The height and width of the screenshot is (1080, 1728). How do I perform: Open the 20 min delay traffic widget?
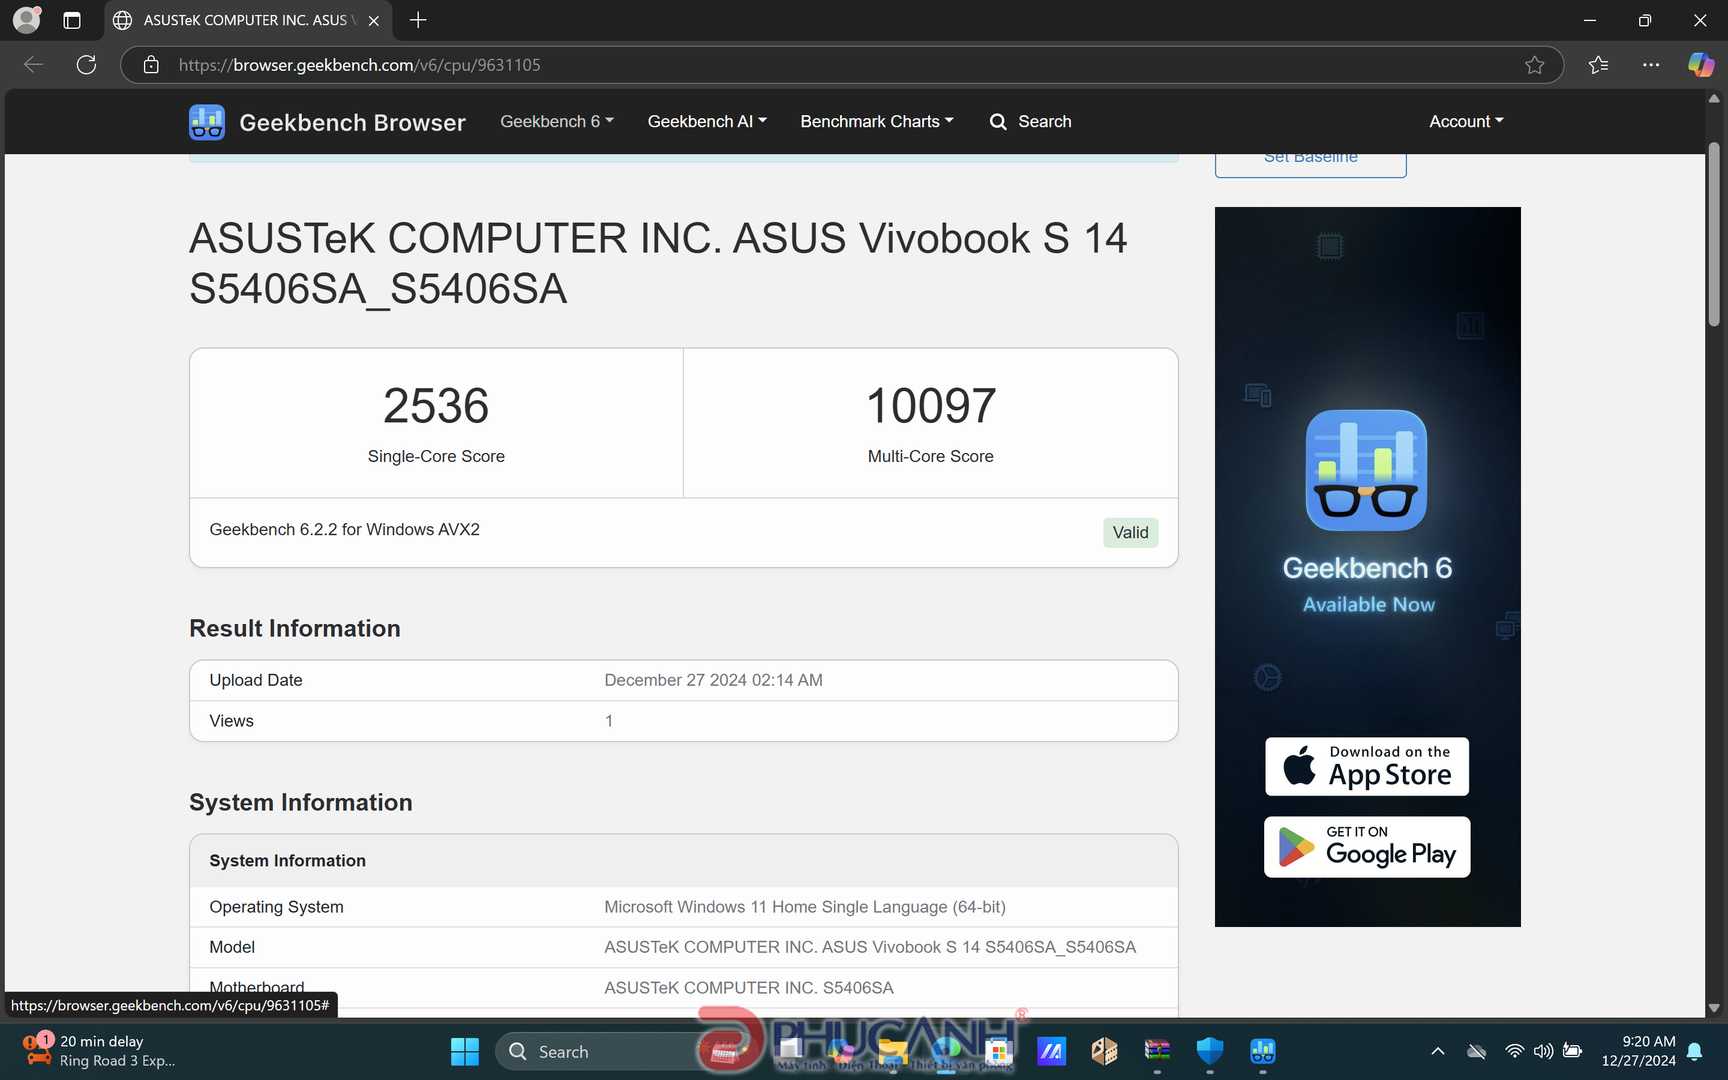click(98, 1051)
